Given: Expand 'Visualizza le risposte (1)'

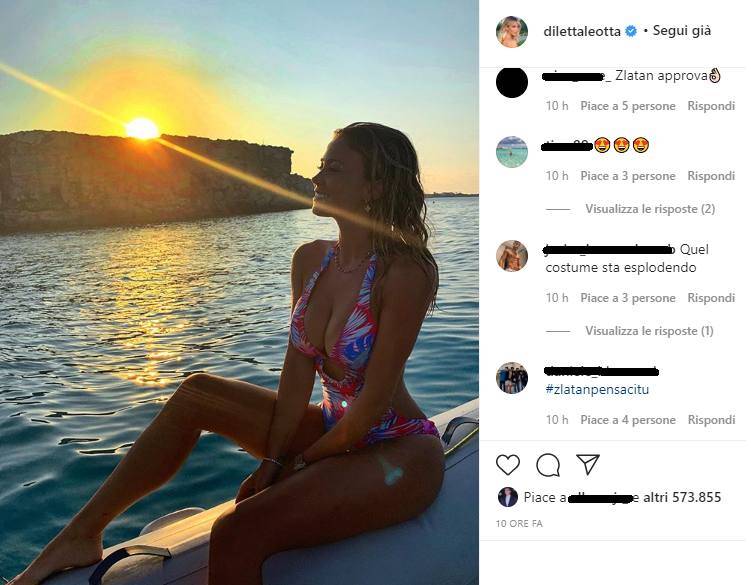Looking at the screenshot, I should coord(650,331).
